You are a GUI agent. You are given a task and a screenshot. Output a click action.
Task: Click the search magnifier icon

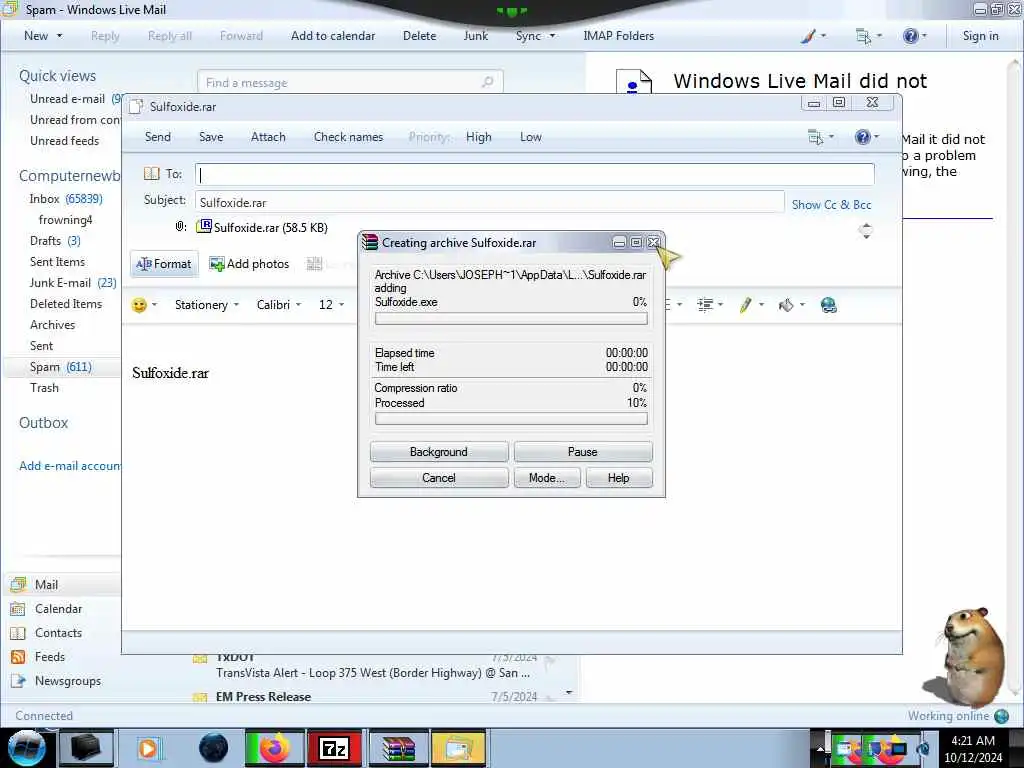coord(487,82)
